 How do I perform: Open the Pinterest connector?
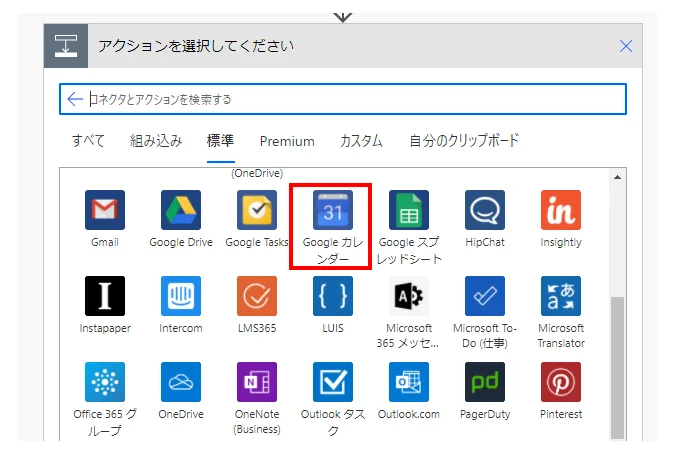pos(561,382)
